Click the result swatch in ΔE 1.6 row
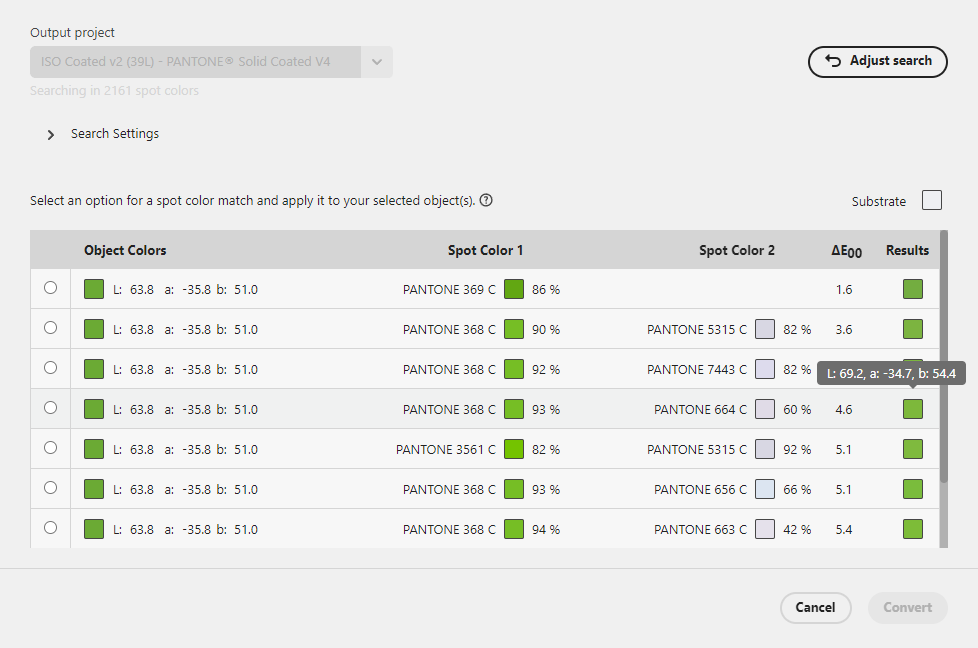The width and height of the screenshot is (978, 648). point(913,289)
